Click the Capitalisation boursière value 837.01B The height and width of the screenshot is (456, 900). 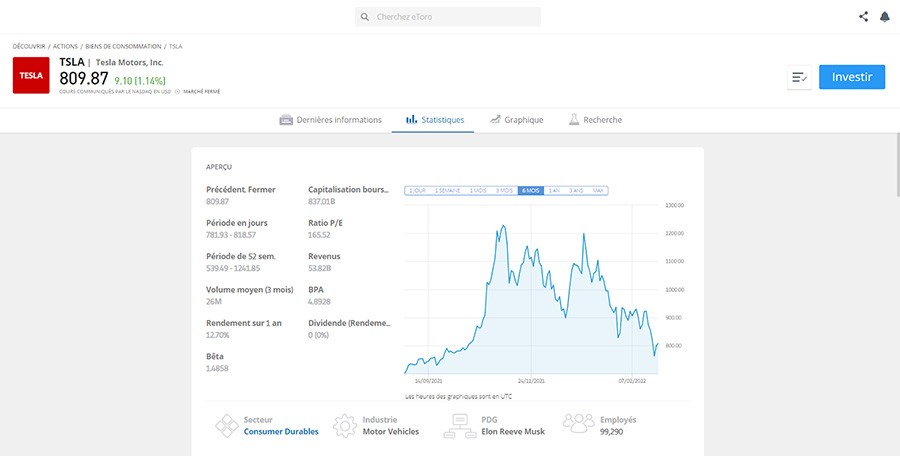(321, 202)
